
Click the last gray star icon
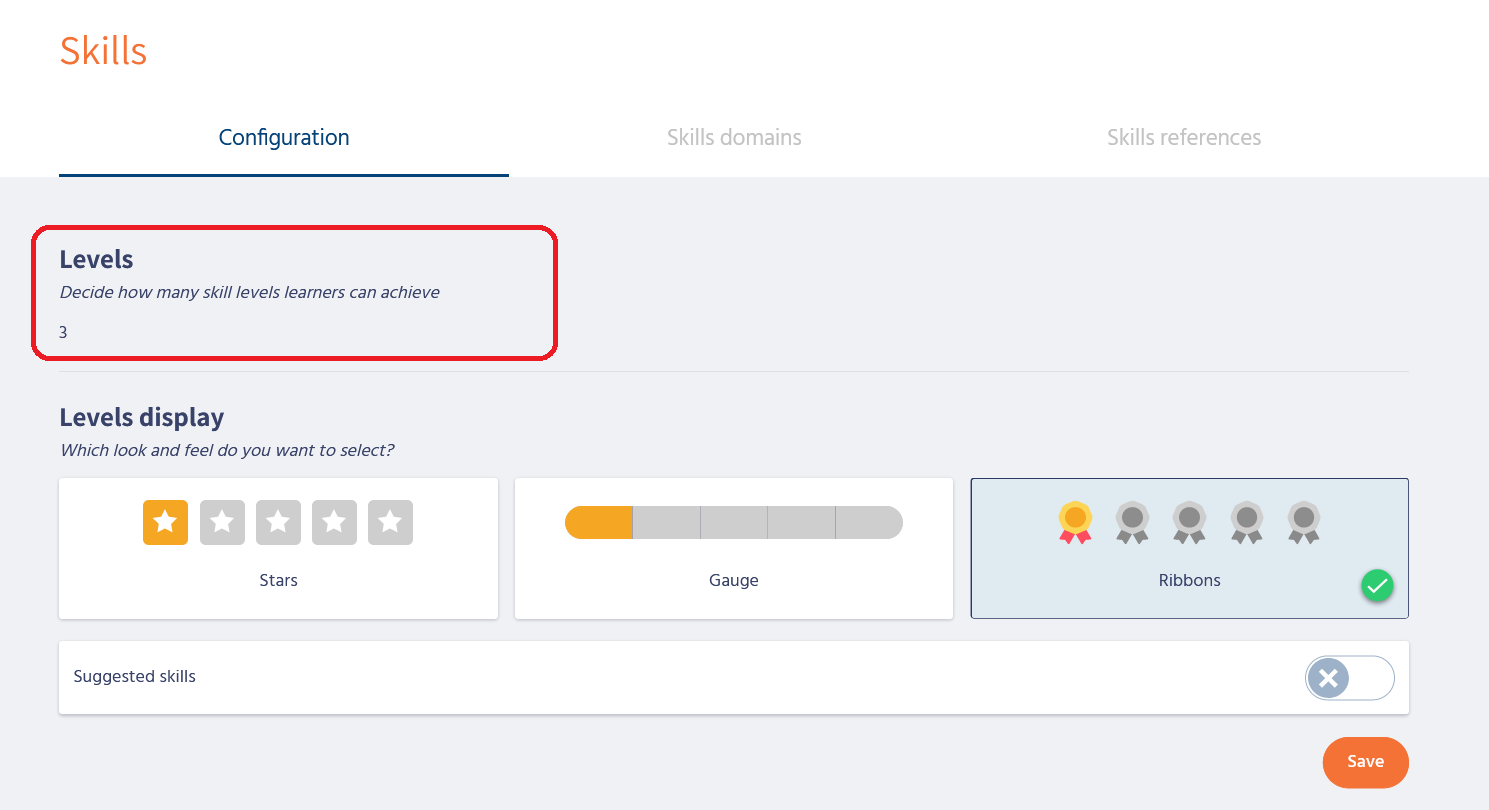coord(390,522)
